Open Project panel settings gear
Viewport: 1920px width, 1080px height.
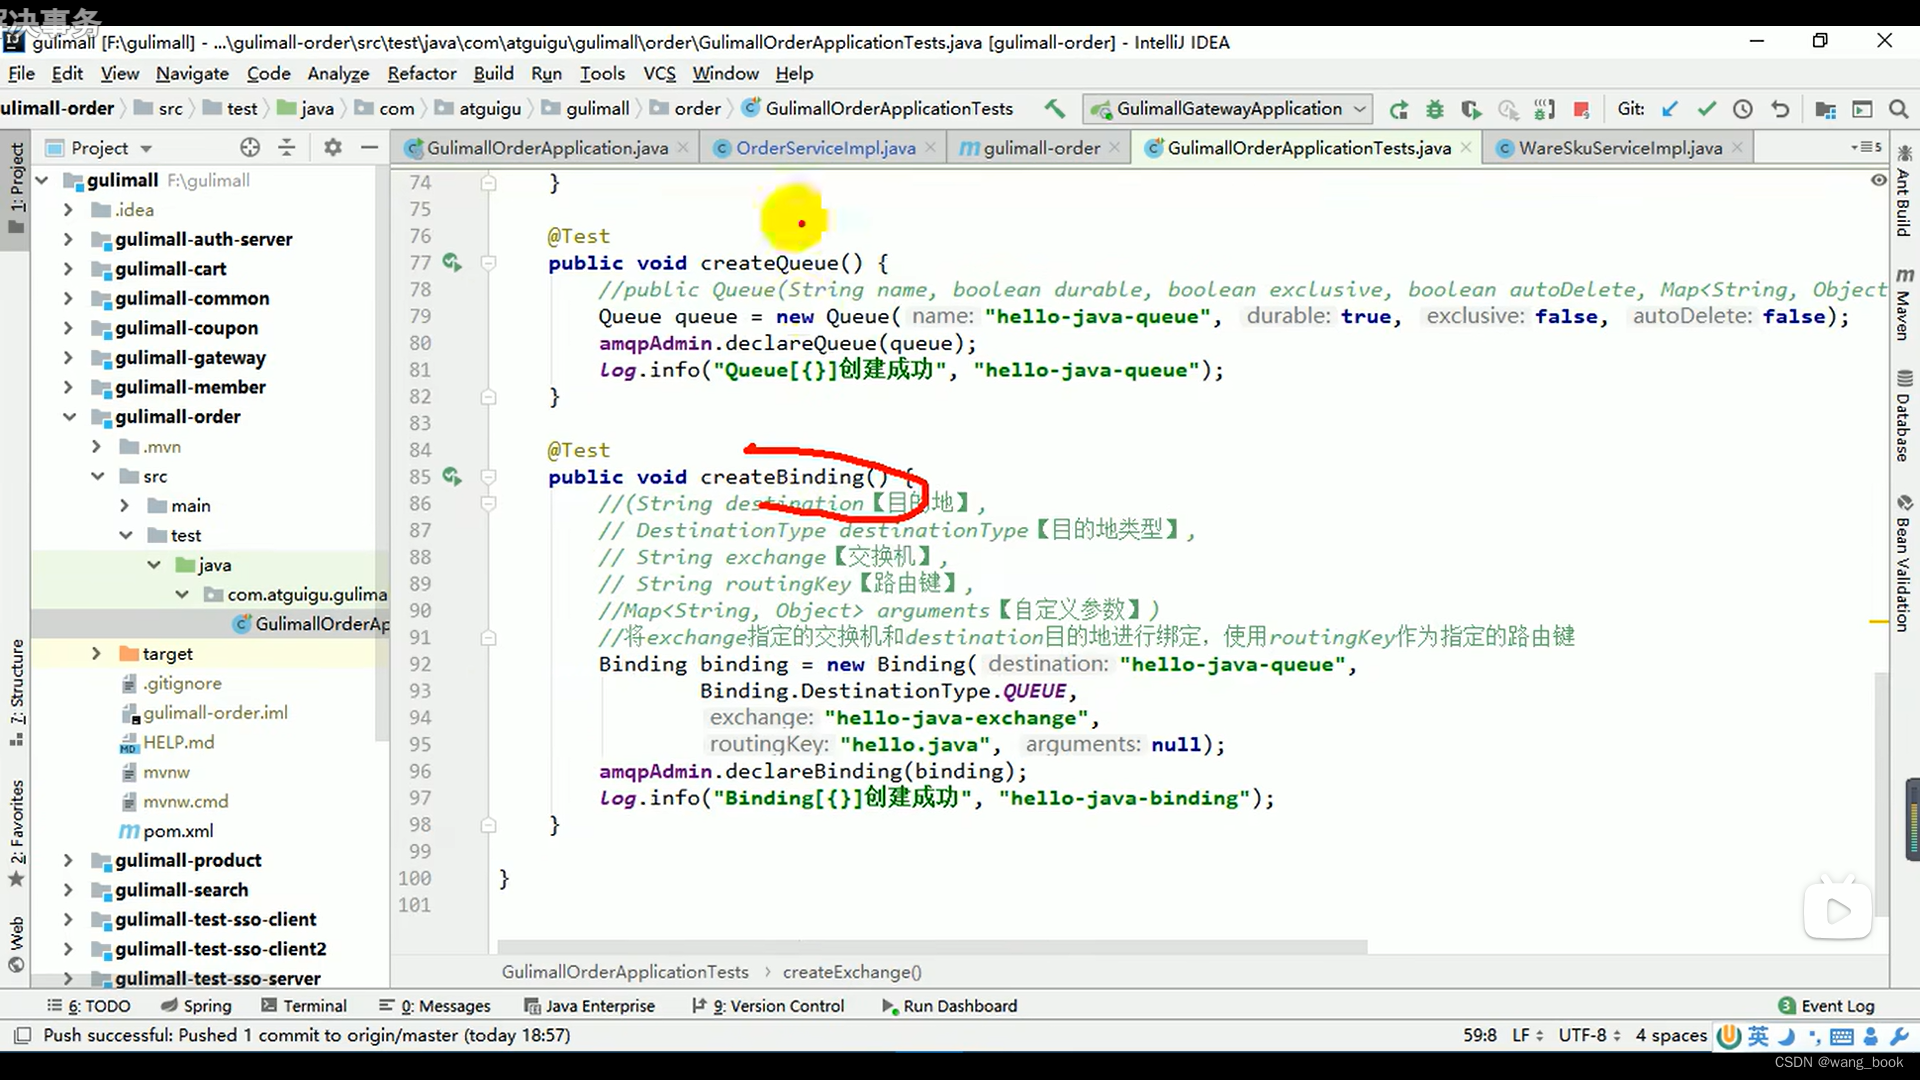[x=333, y=148]
